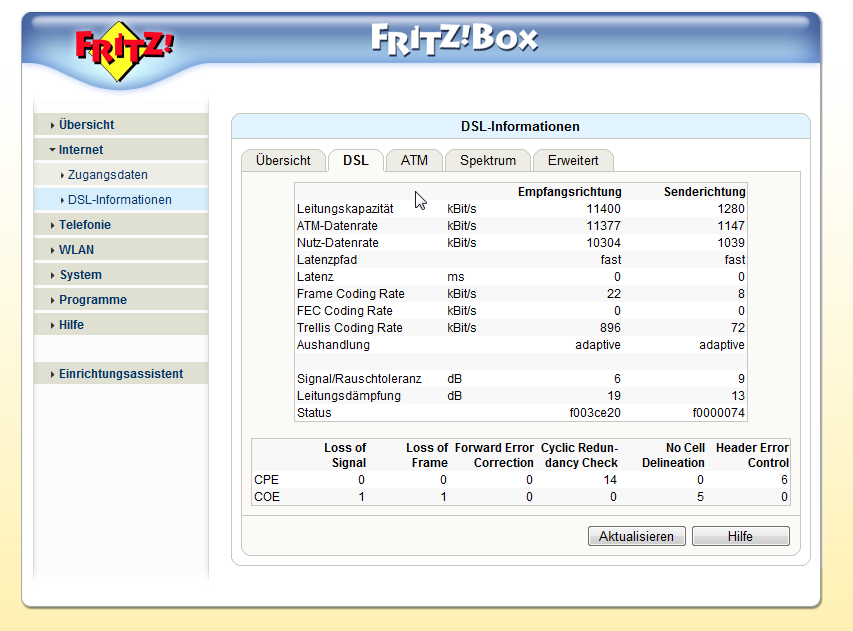The height and width of the screenshot is (631, 853).
Task: Open the Spektrum tab
Action: point(488,160)
